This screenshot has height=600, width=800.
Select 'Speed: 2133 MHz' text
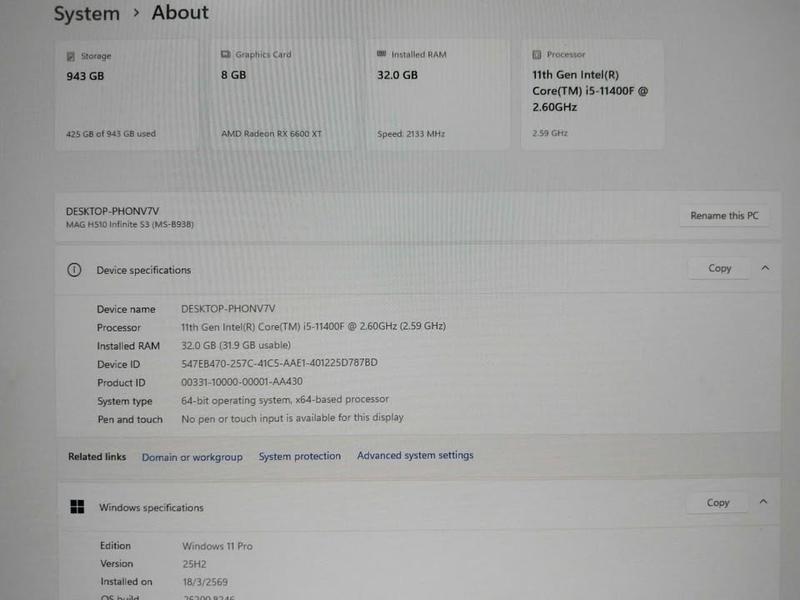click(411, 134)
